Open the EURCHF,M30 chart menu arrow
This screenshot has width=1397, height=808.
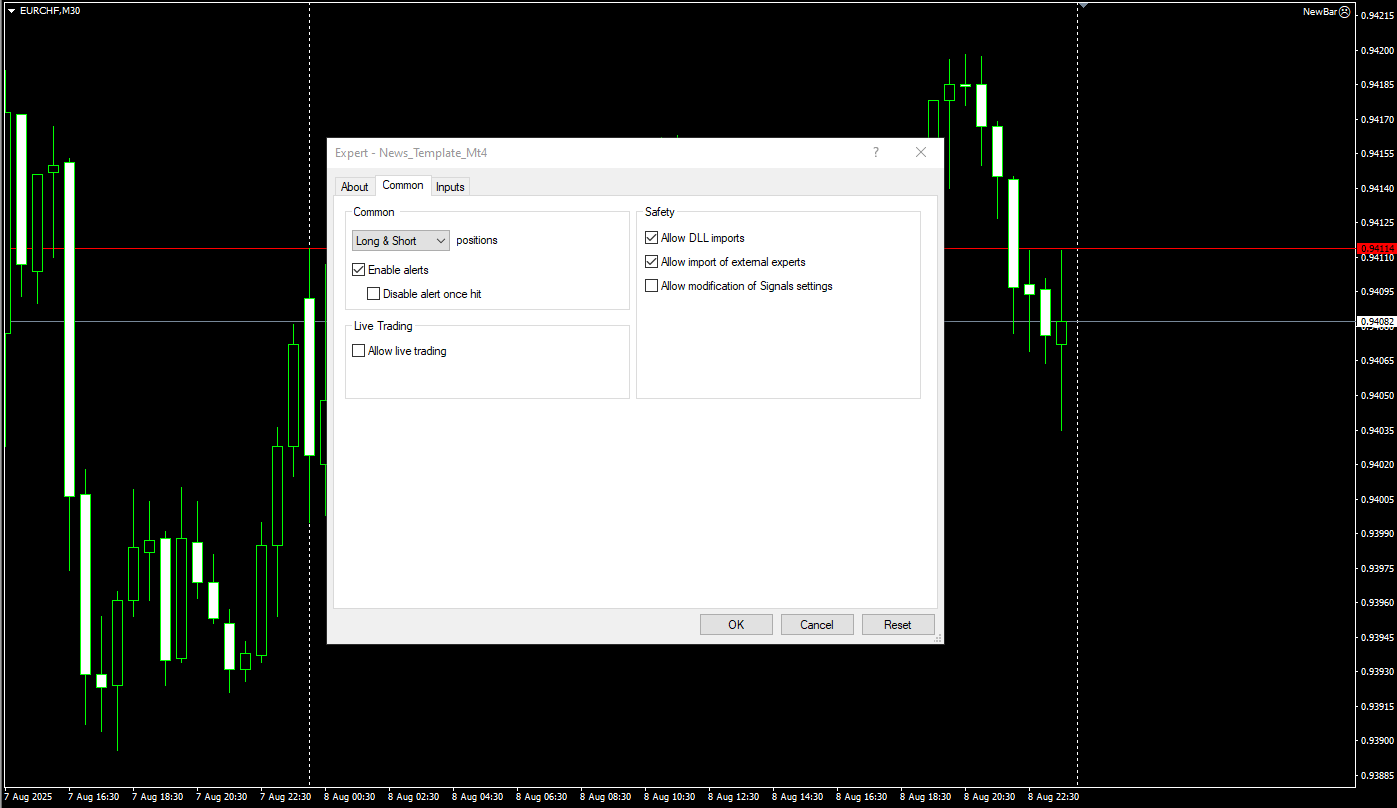pyautogui.click(x=11, y=10)
